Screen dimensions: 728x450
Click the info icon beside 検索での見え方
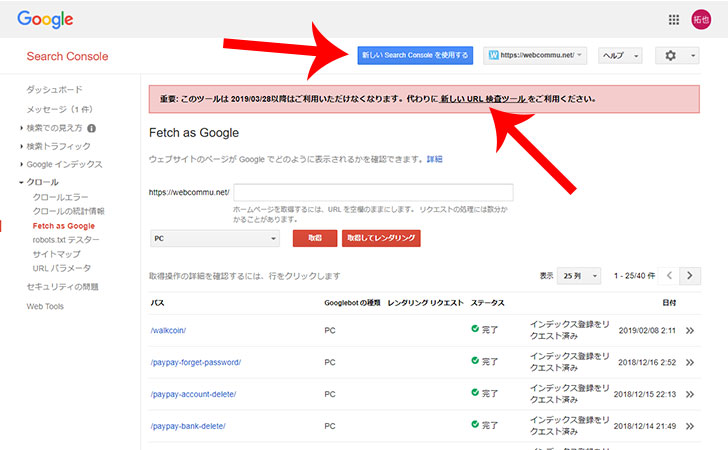point(91,128)
